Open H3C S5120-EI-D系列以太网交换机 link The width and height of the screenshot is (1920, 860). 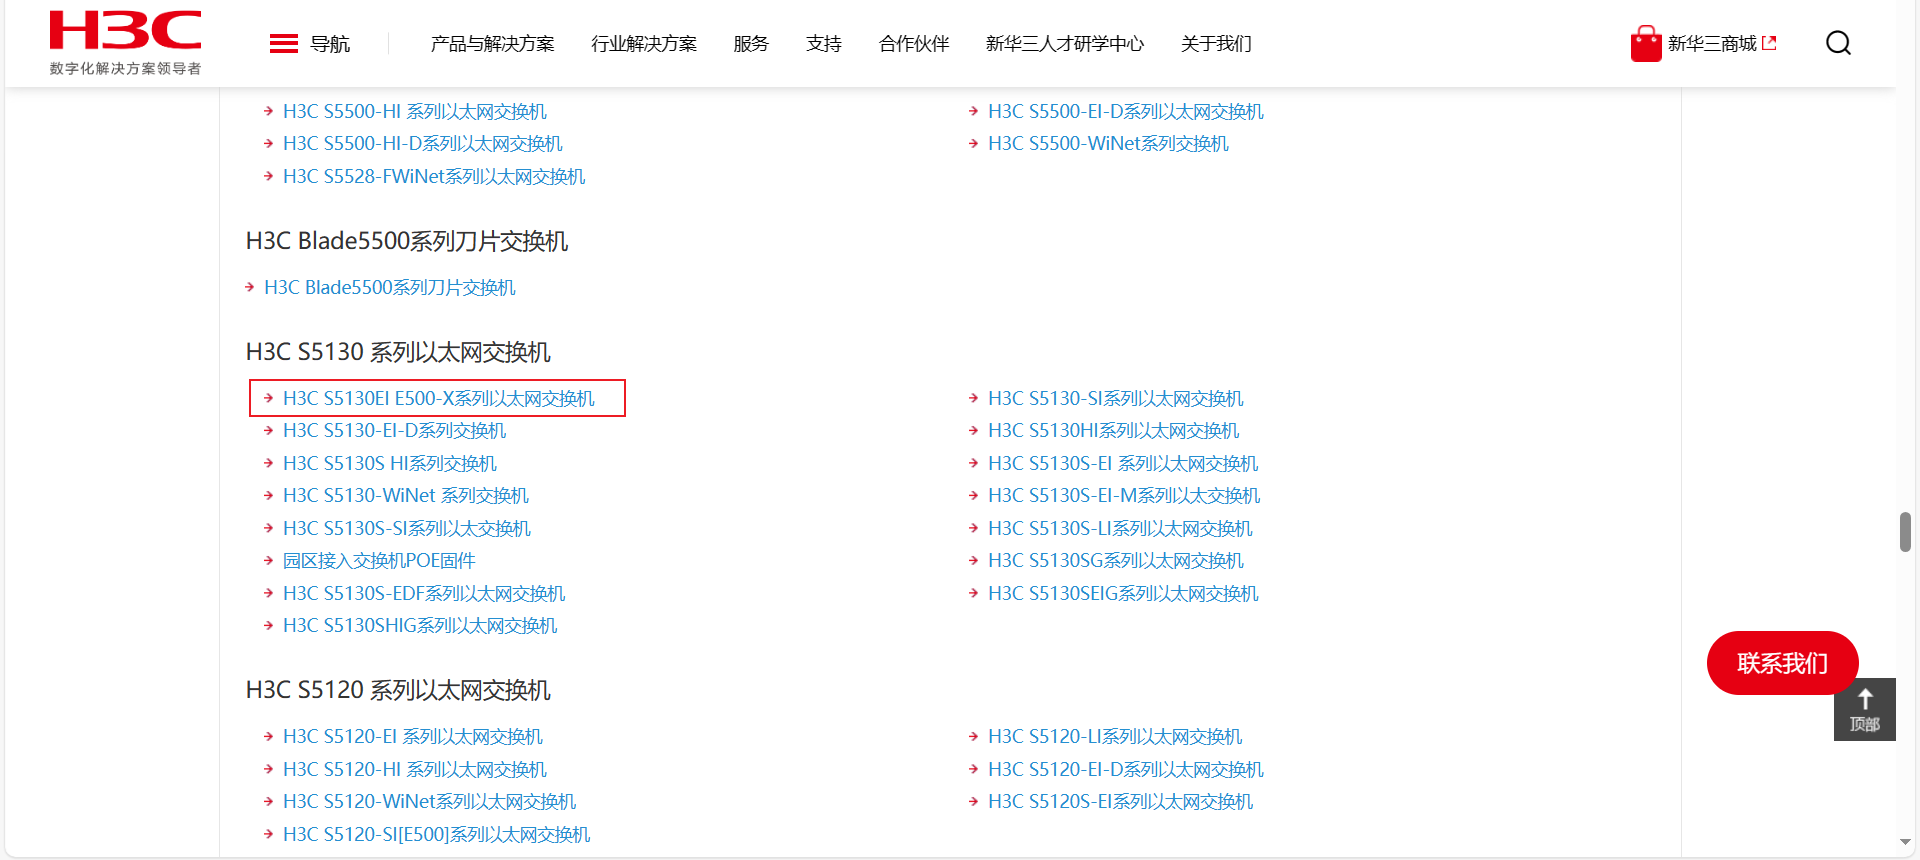[1126, 770]
